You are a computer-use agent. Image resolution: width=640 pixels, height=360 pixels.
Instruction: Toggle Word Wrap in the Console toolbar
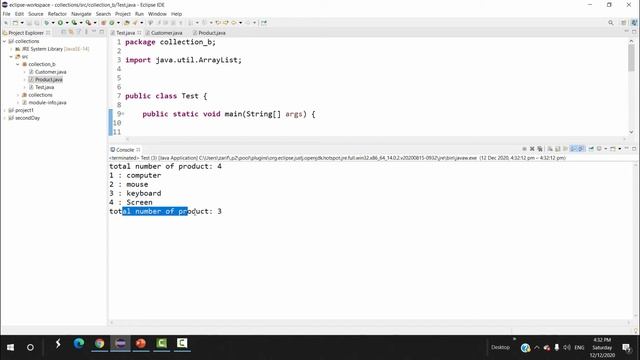pyautogui.click(x=565, y=149)
